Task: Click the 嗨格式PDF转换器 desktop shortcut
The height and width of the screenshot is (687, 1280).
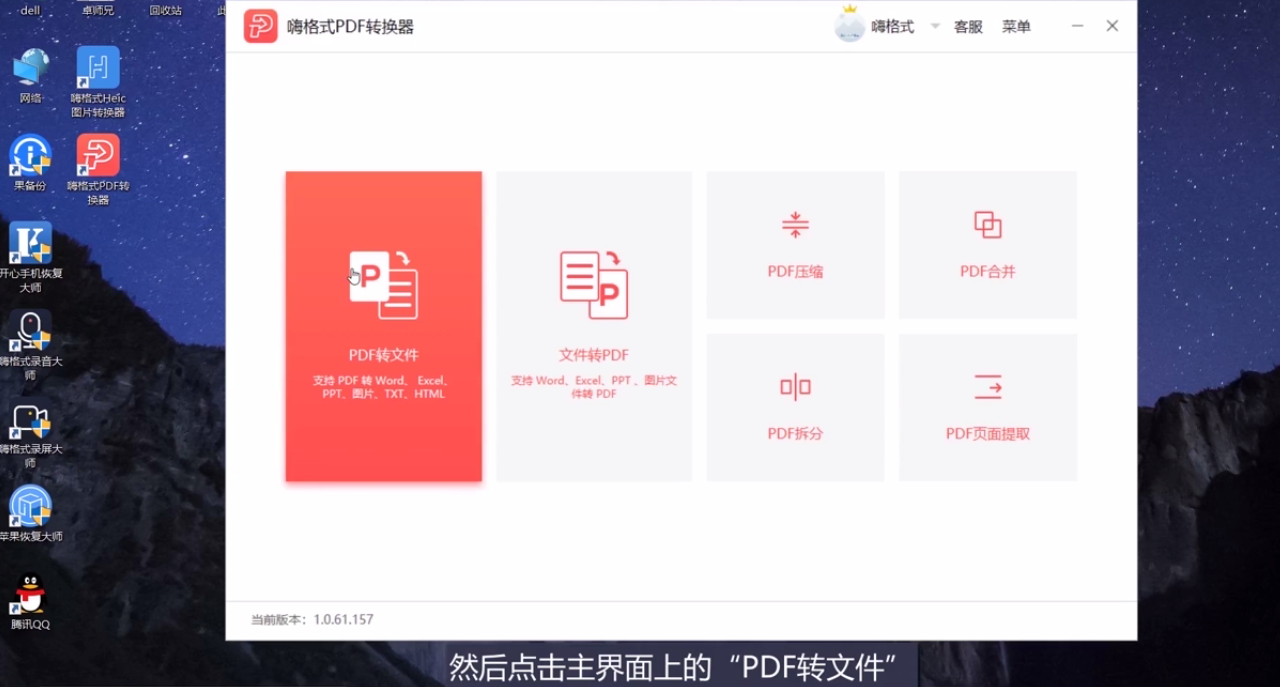Action: [98, 170]
